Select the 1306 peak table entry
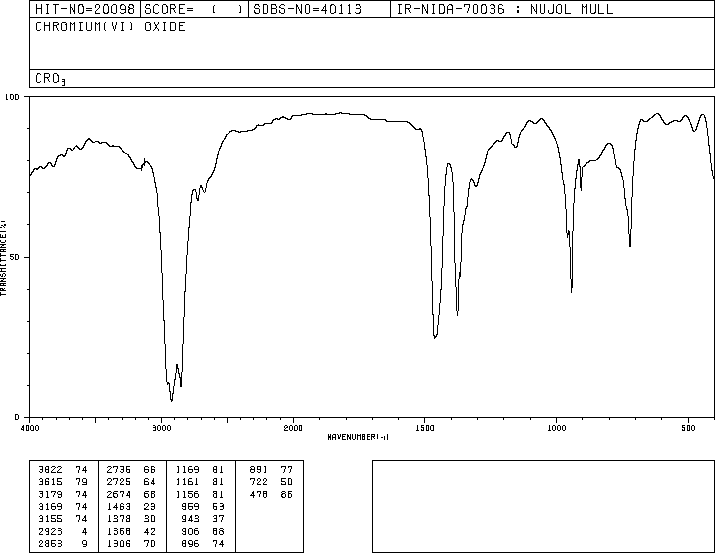The width and height of the screenshot is (715, 553). tap(119, 544)
